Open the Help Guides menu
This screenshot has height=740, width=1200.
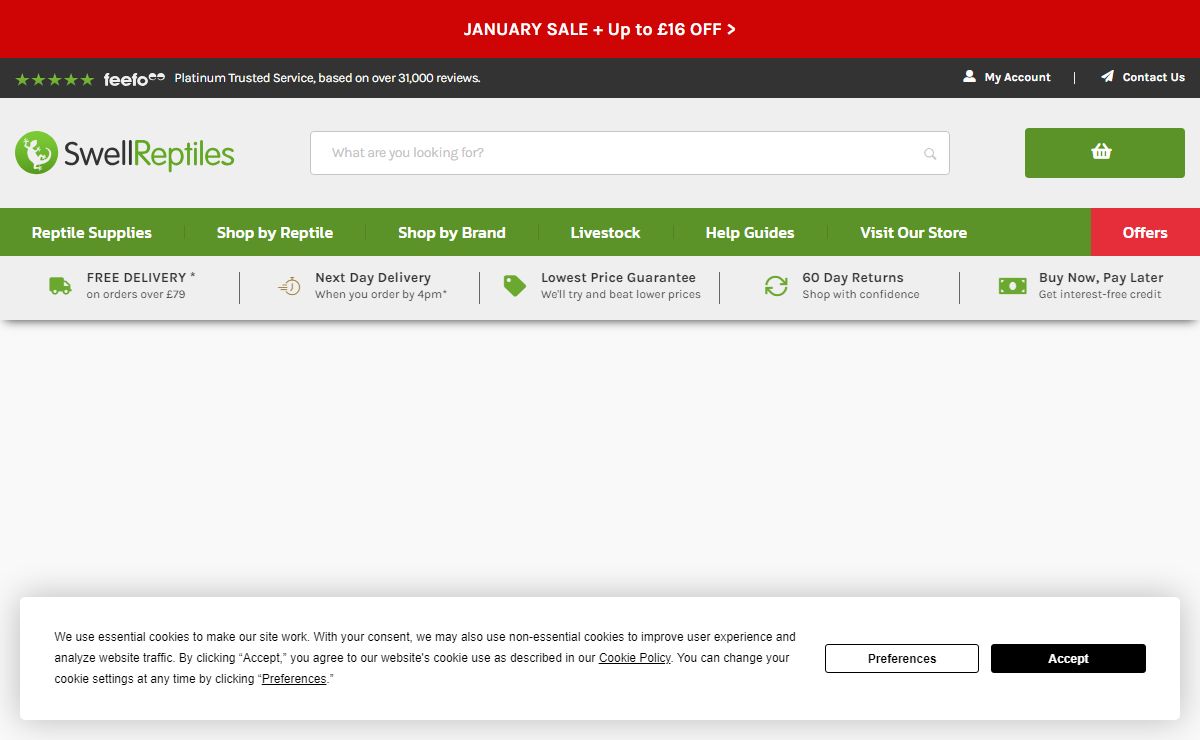pos(750,232)
